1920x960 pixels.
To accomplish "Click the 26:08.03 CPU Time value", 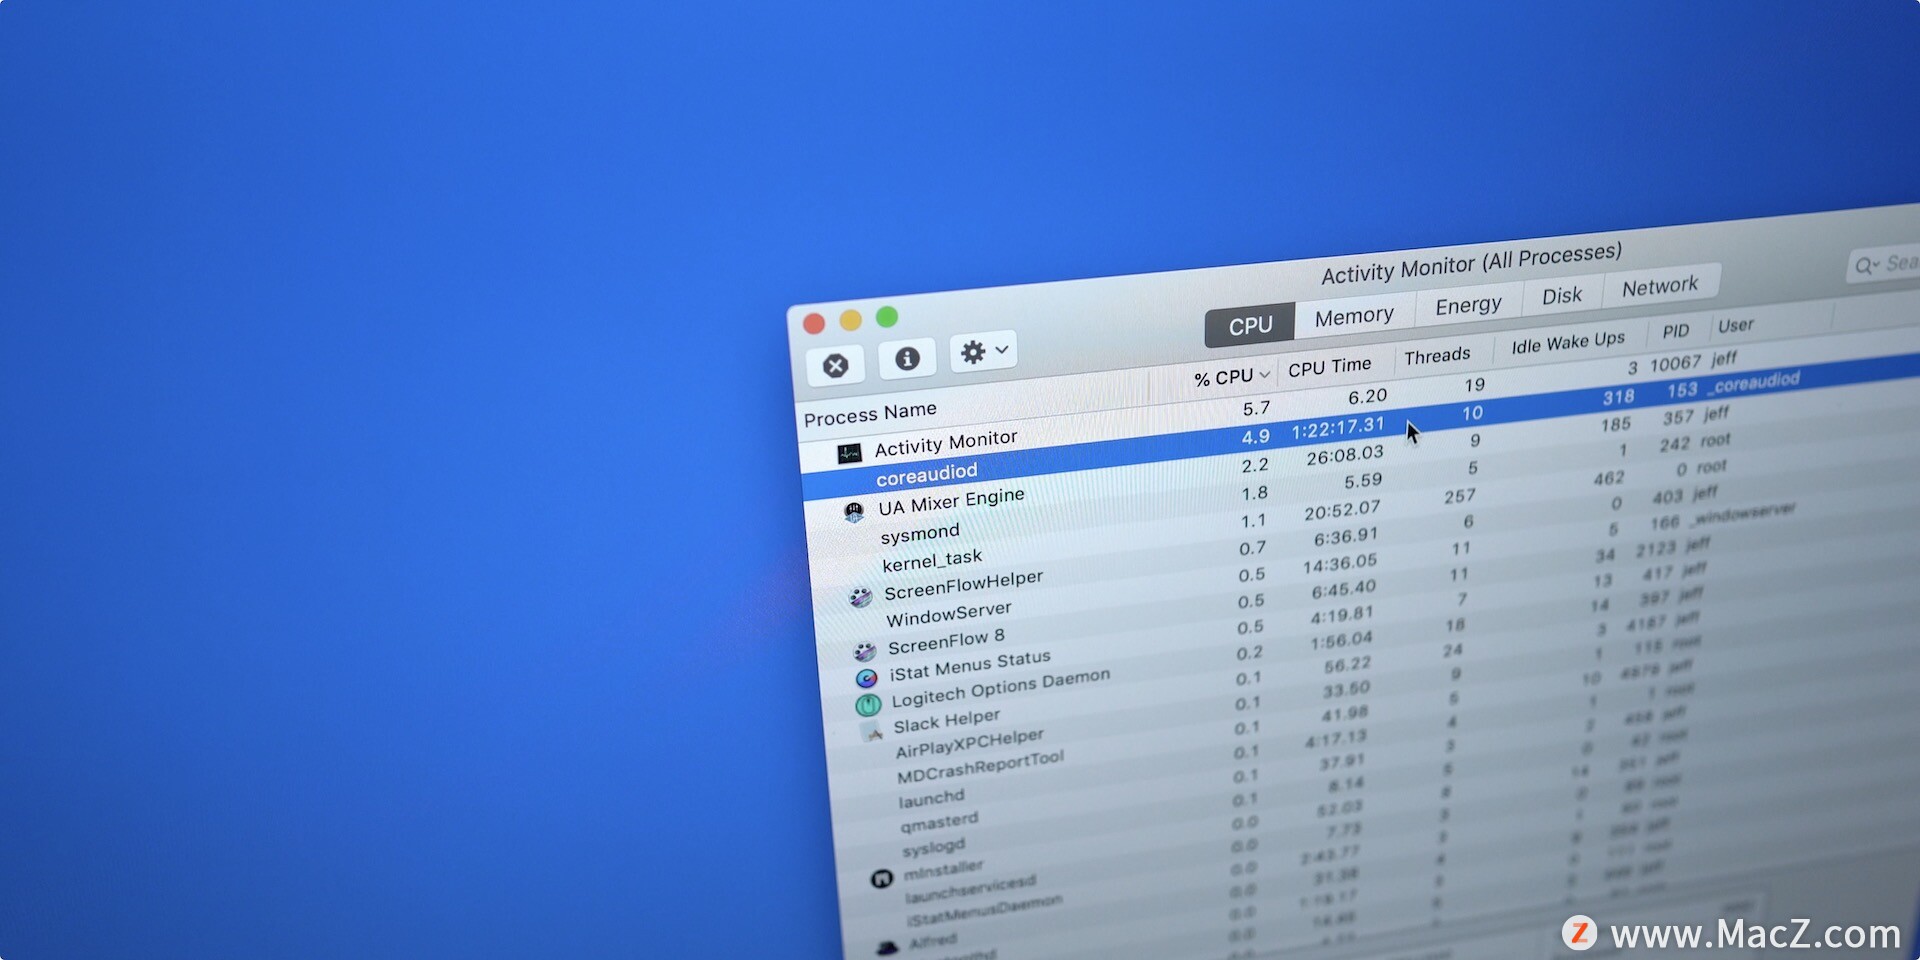I will (1345, 456).
